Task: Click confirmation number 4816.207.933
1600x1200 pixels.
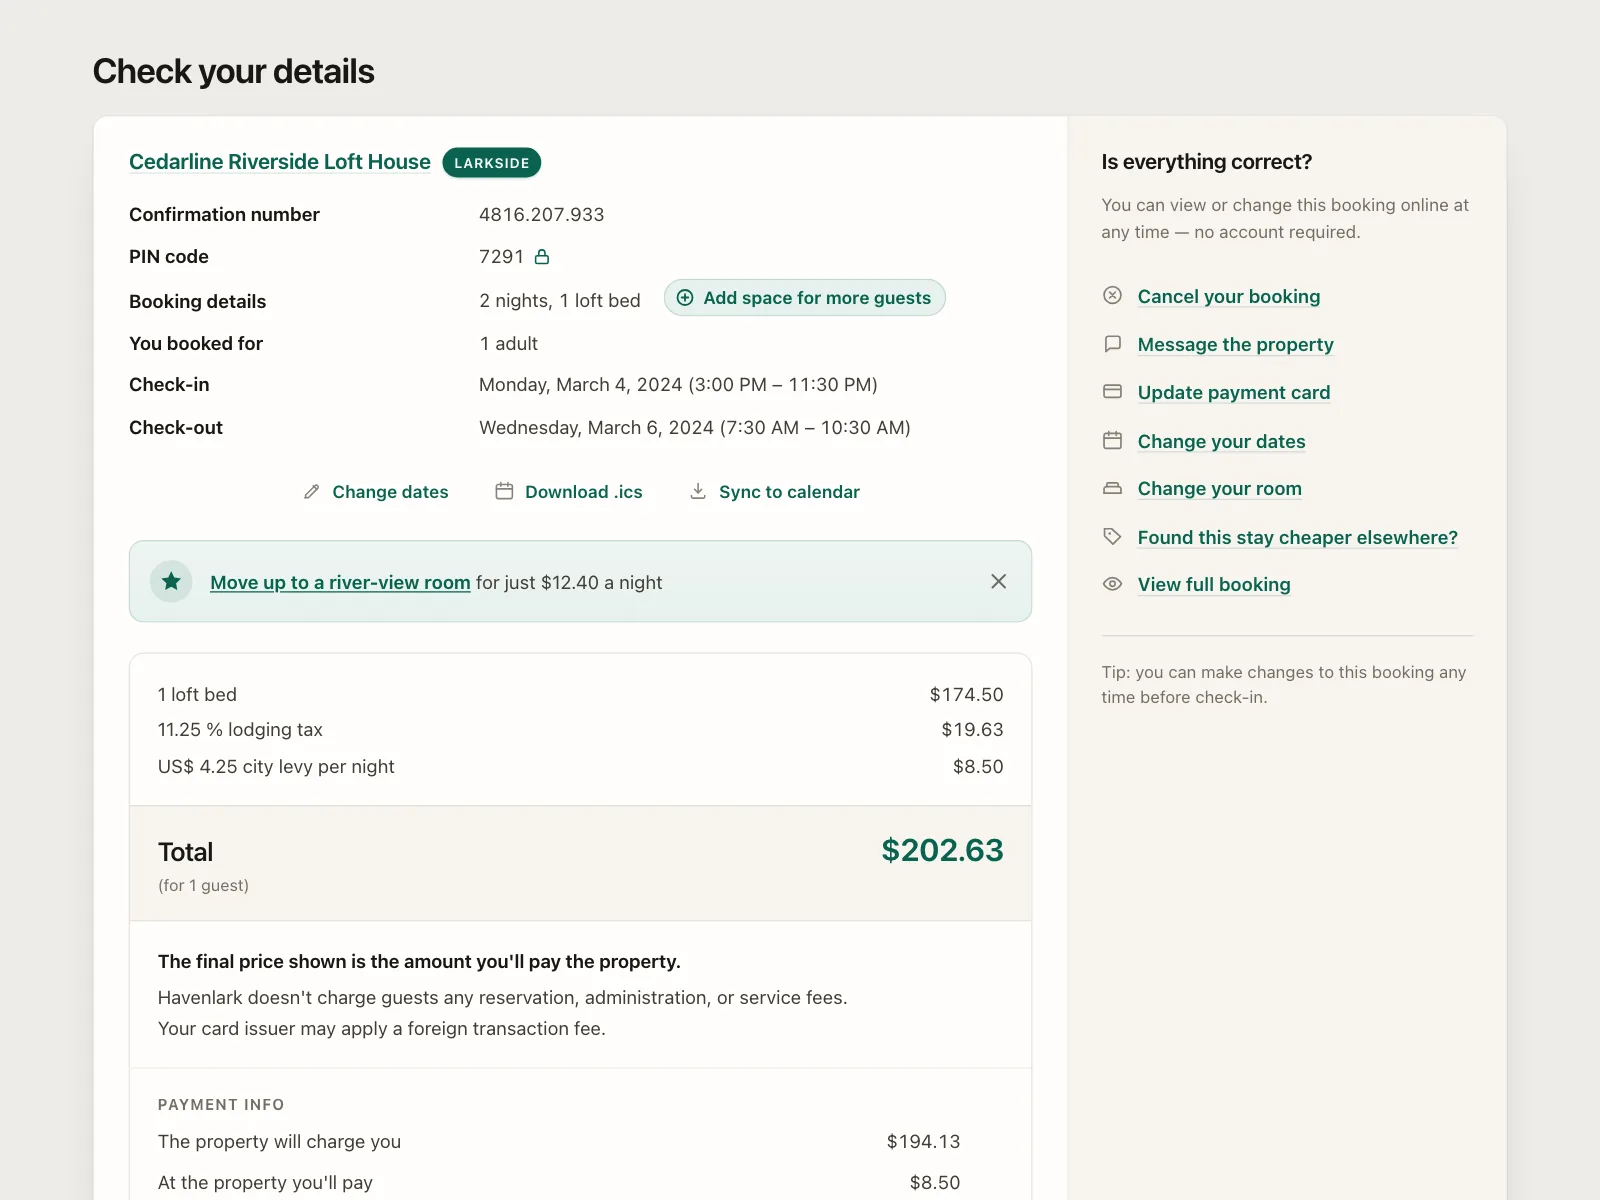Action: [542, 214]
